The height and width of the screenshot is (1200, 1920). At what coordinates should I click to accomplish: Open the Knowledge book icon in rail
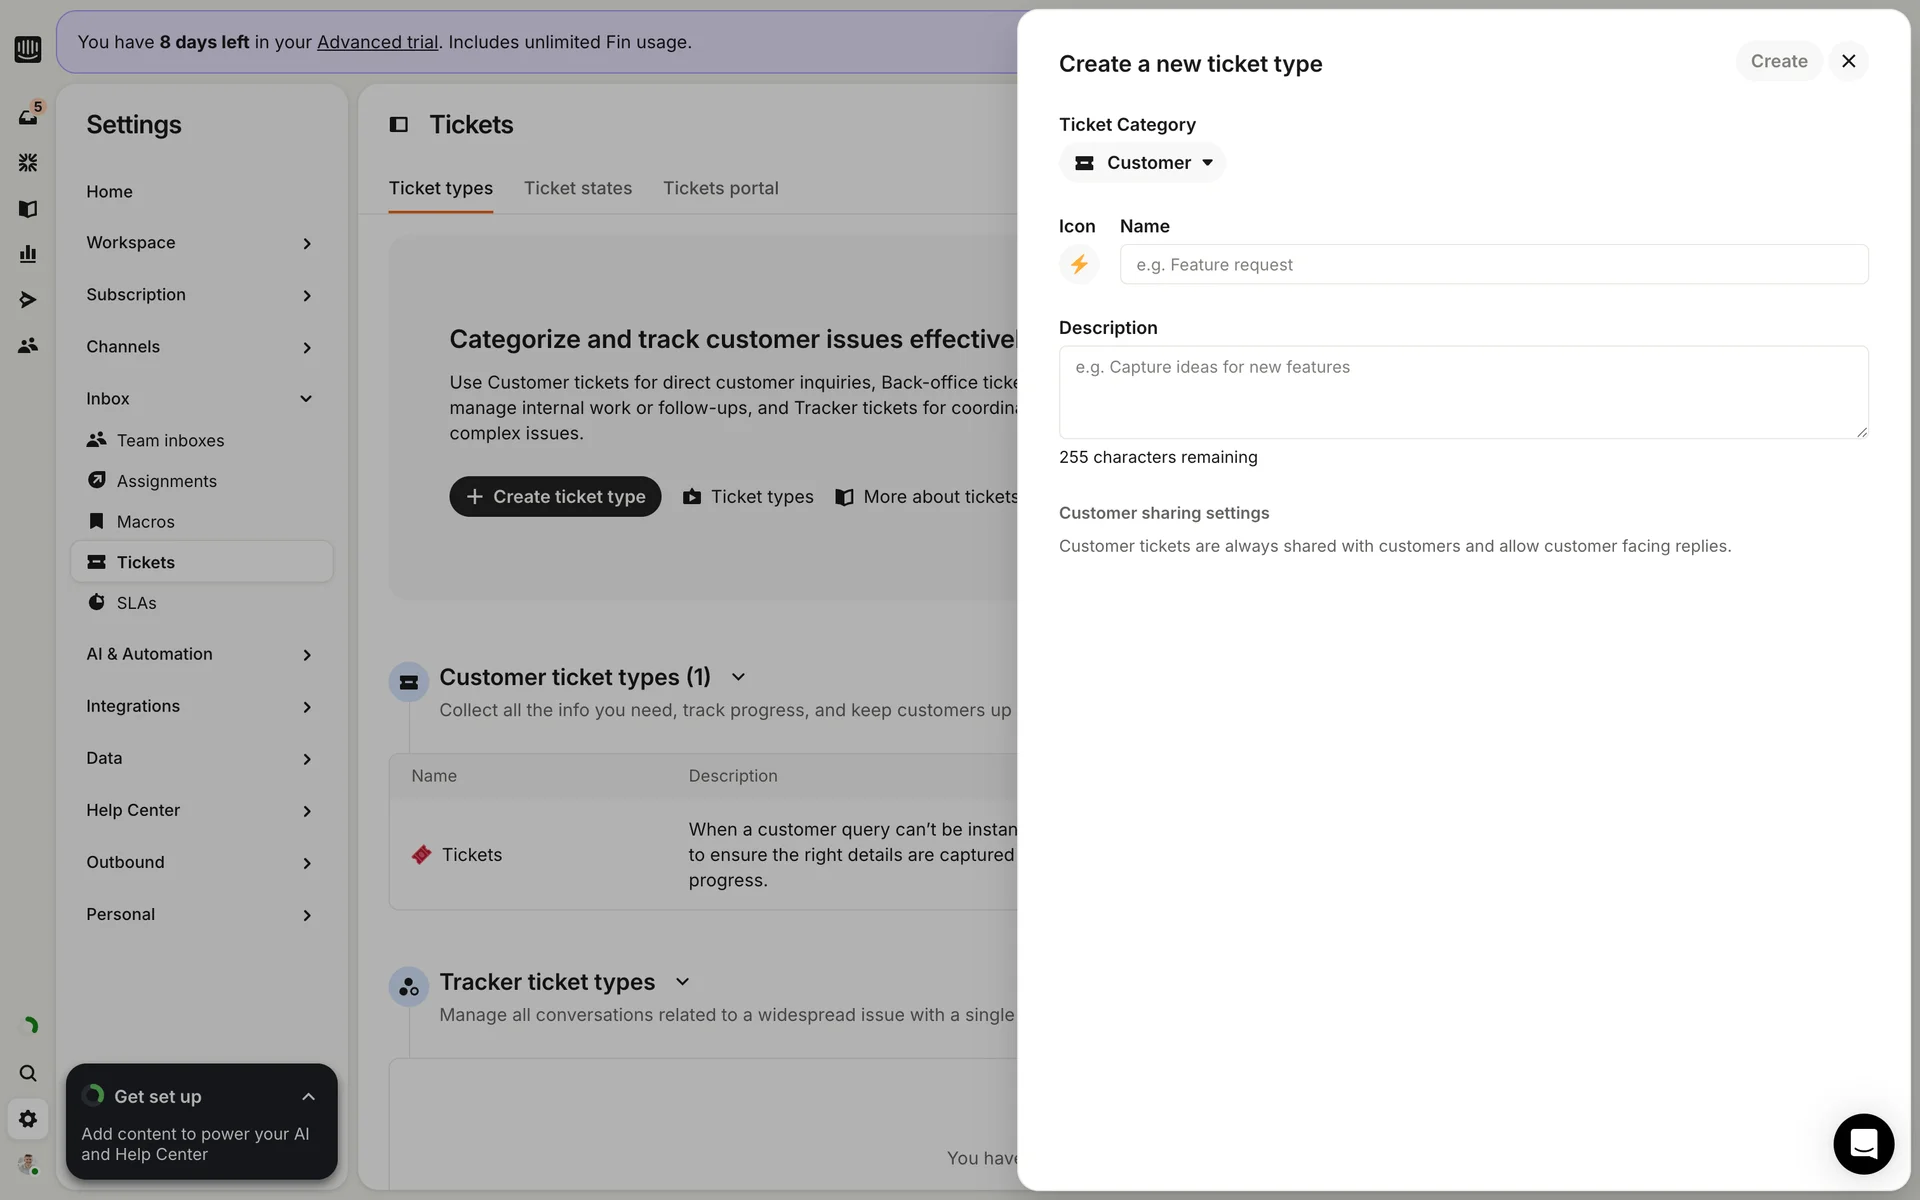(28, 208)
